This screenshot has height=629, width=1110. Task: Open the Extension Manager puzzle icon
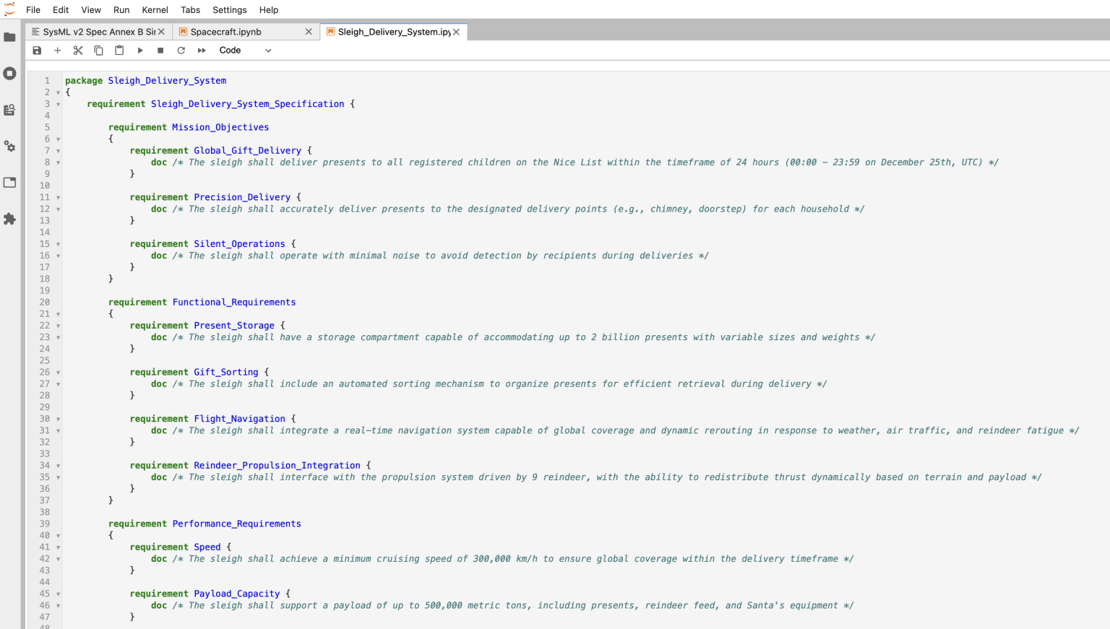(10, 219)
